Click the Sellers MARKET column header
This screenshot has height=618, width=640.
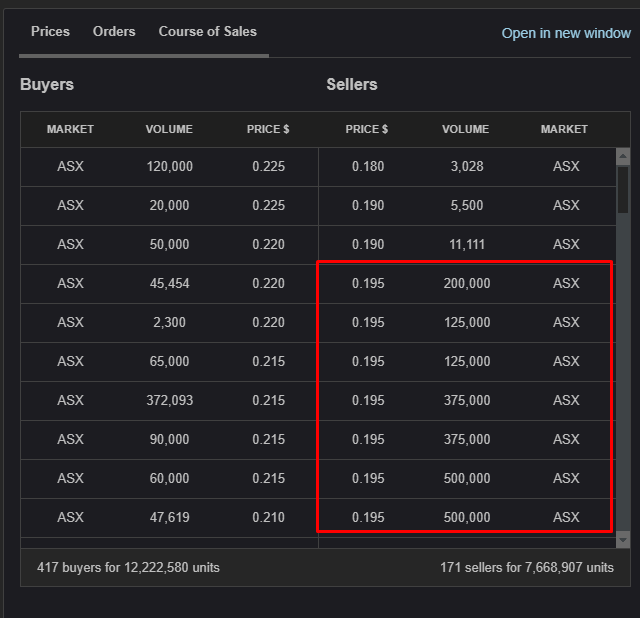tap(565, 129)
